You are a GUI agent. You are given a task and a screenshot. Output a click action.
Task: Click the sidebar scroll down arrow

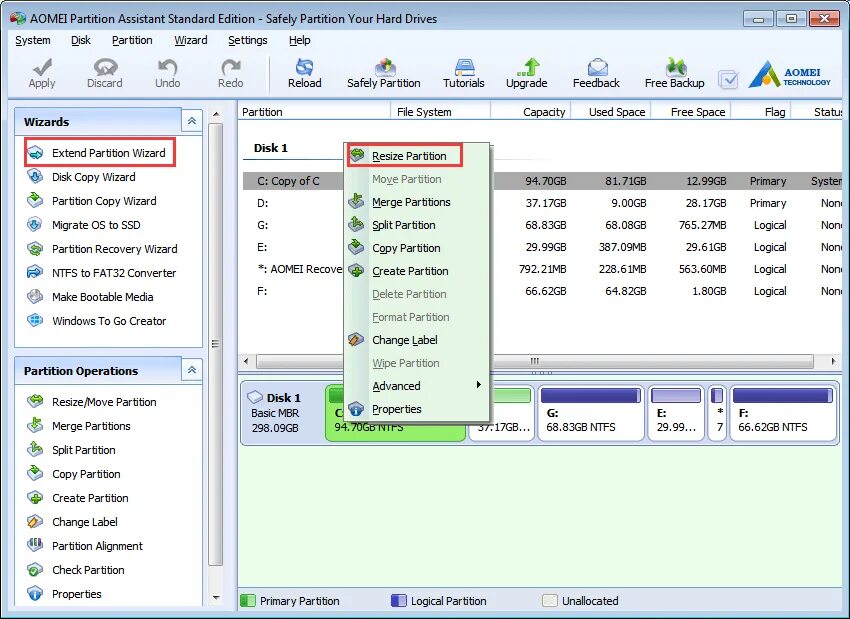216,598
